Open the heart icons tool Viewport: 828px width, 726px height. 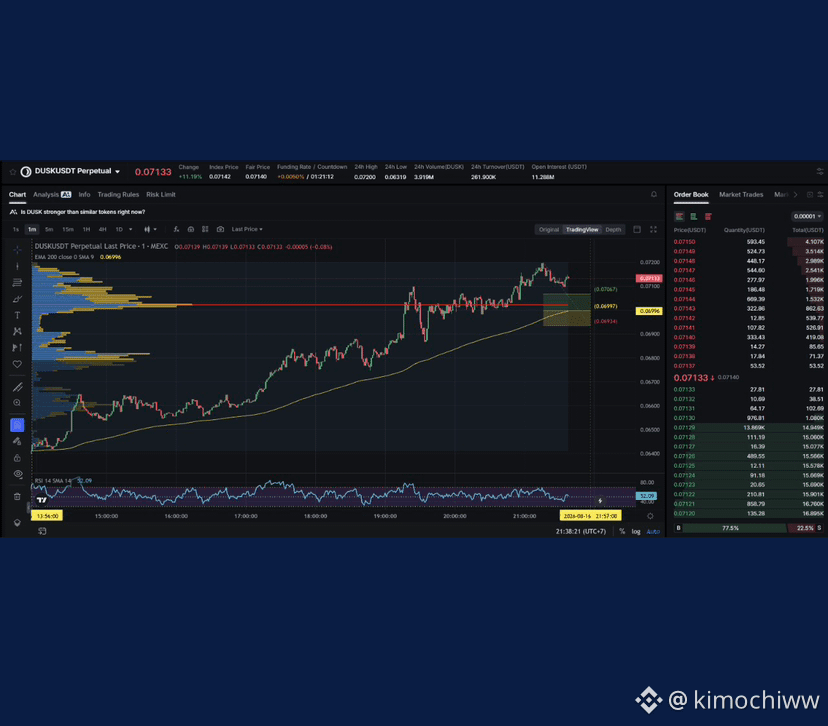pyautogui.click(x=17, y=364)
